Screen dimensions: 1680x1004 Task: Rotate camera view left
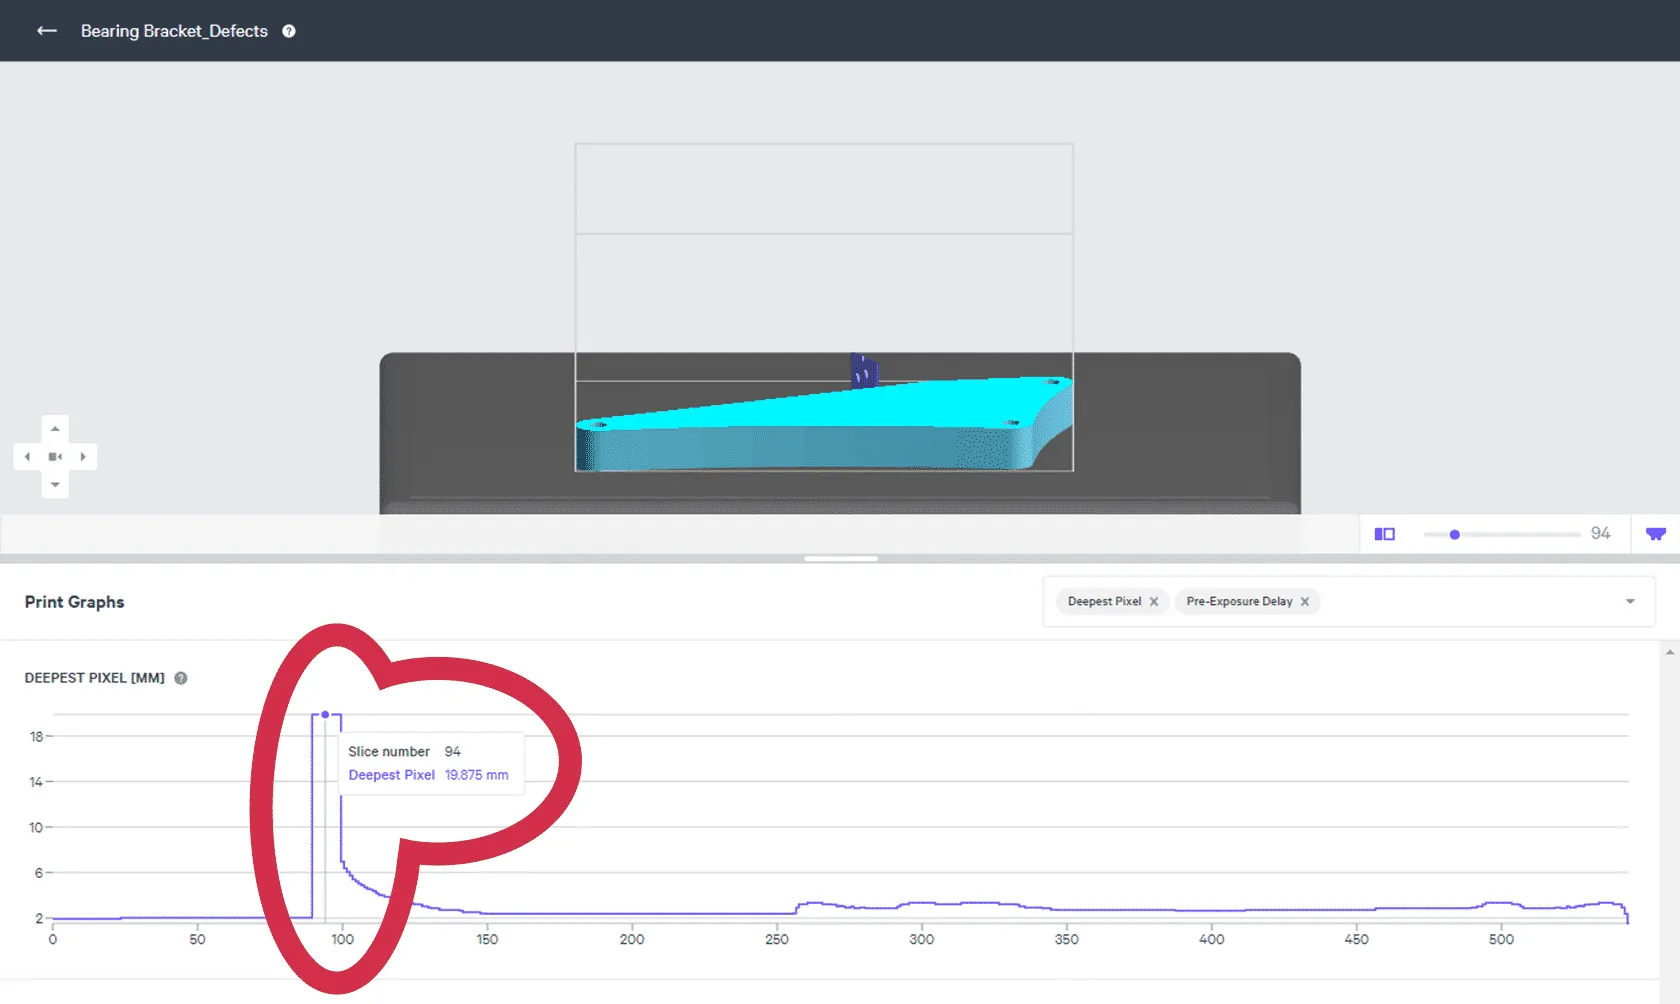point(27,457)
